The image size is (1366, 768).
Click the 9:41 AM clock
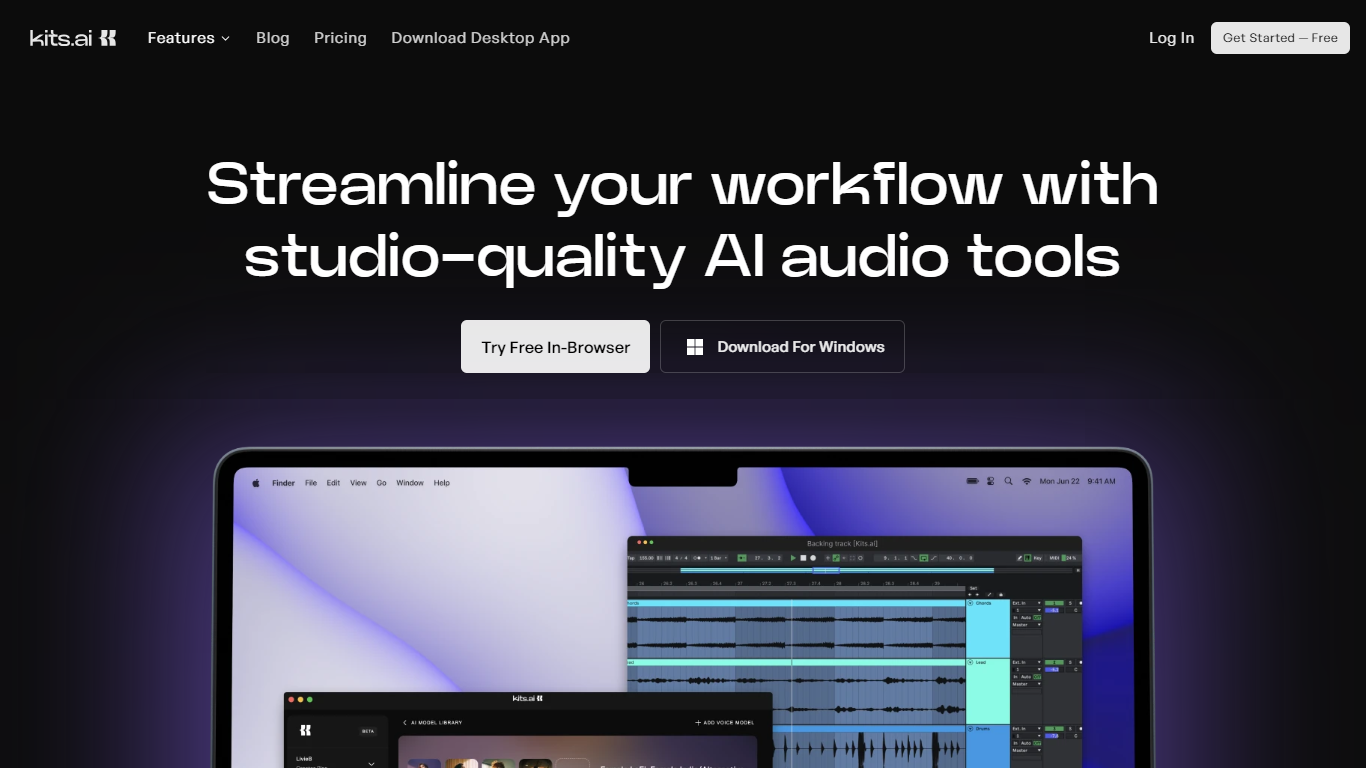tap(1101, 481)
